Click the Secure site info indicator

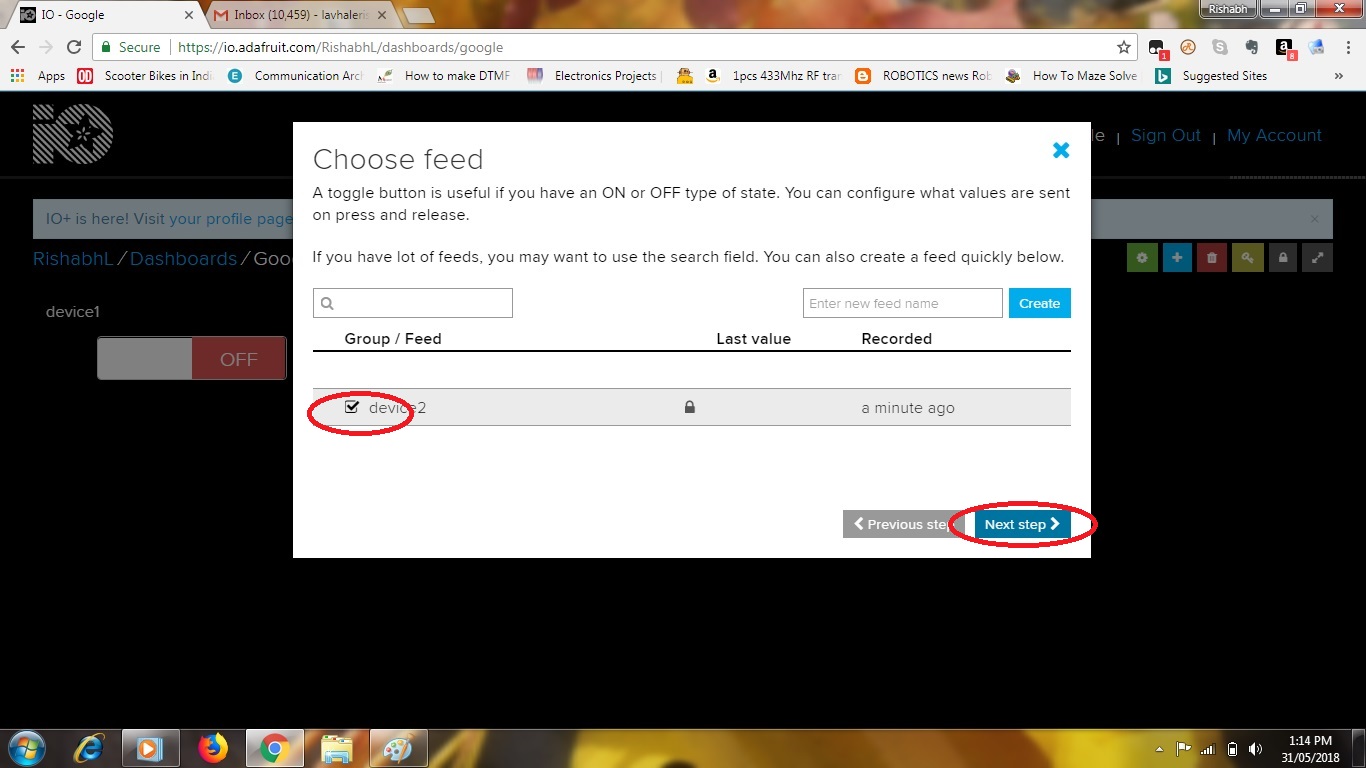pyautogui.click(x=130, y=47)
